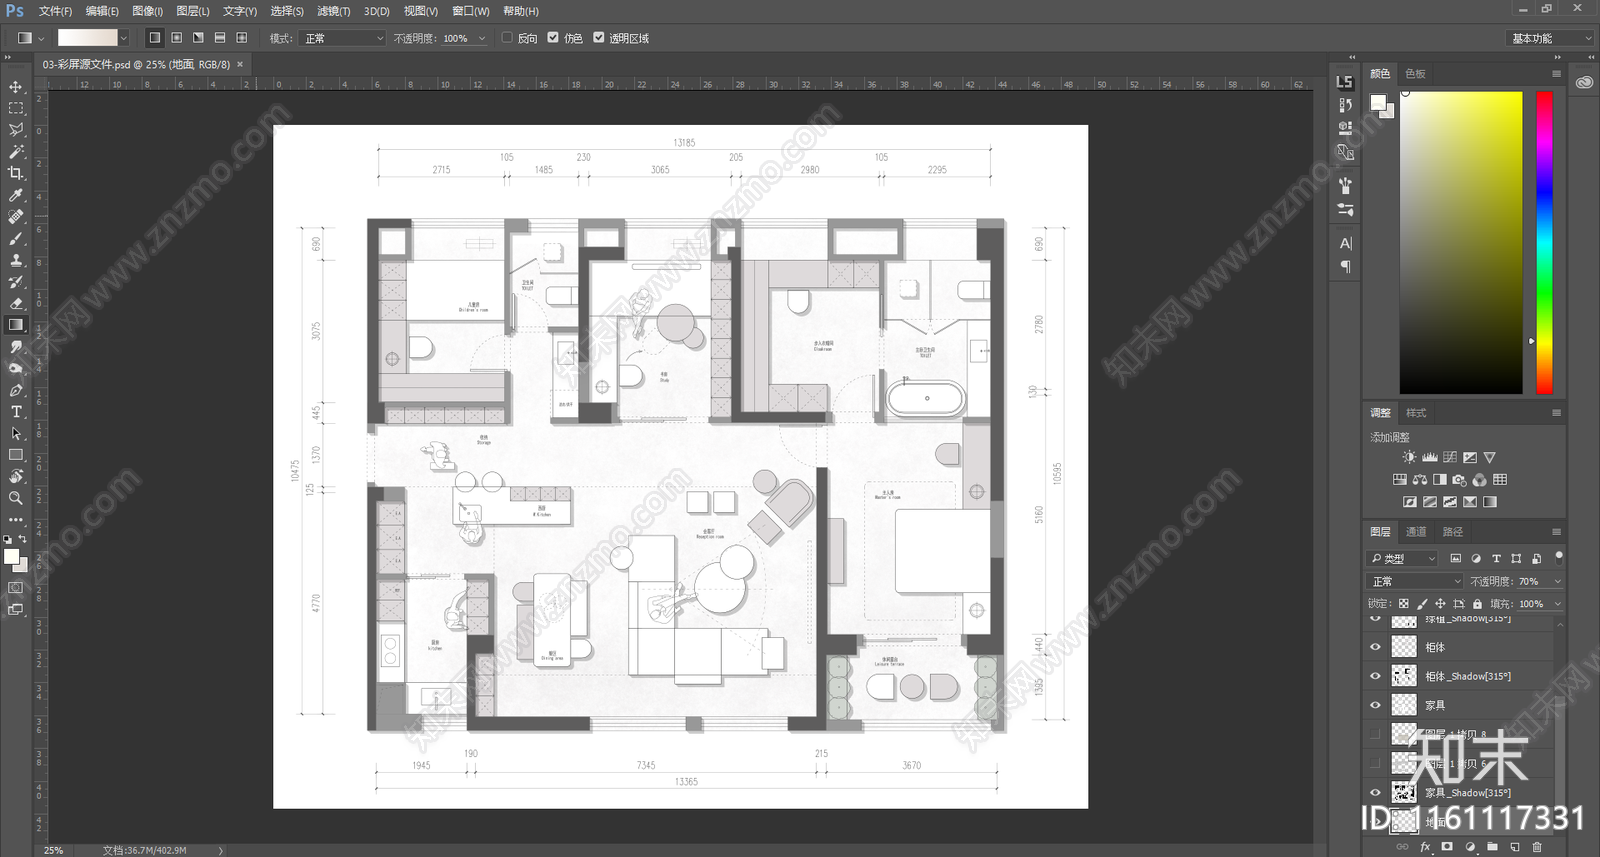
Task: Toggle lock all on layer
Action: 1477,604
